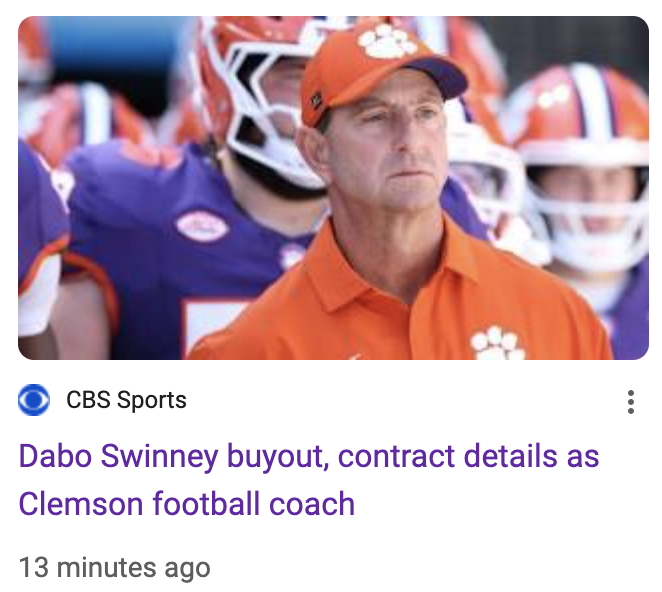Click the CBS Sports source name

[126, 400]
